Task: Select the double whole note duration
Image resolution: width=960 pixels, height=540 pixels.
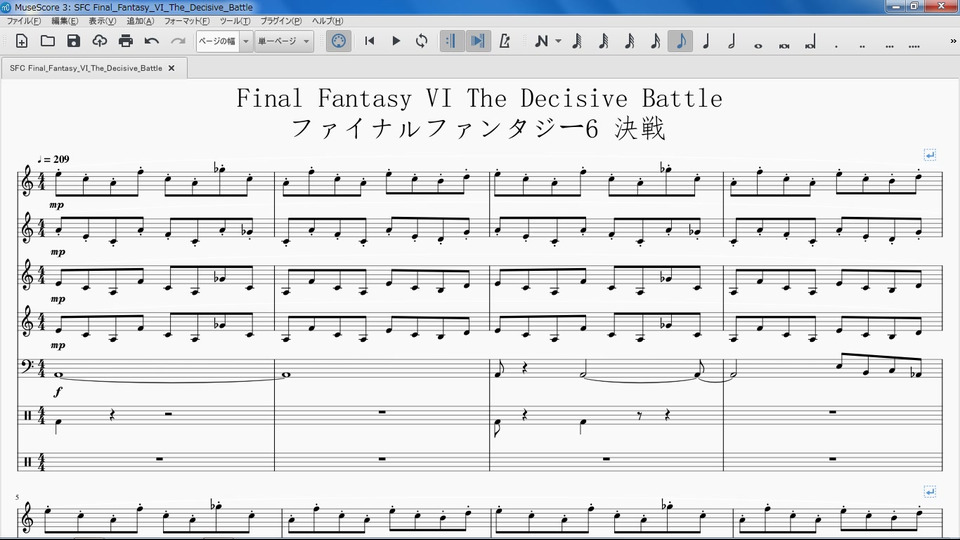Action: coord(784,45)
